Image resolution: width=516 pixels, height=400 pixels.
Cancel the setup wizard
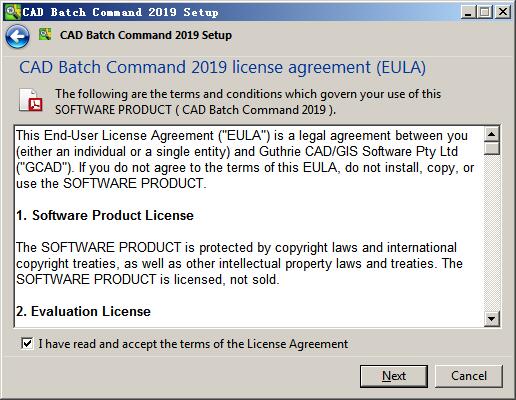tap(469, 376)
